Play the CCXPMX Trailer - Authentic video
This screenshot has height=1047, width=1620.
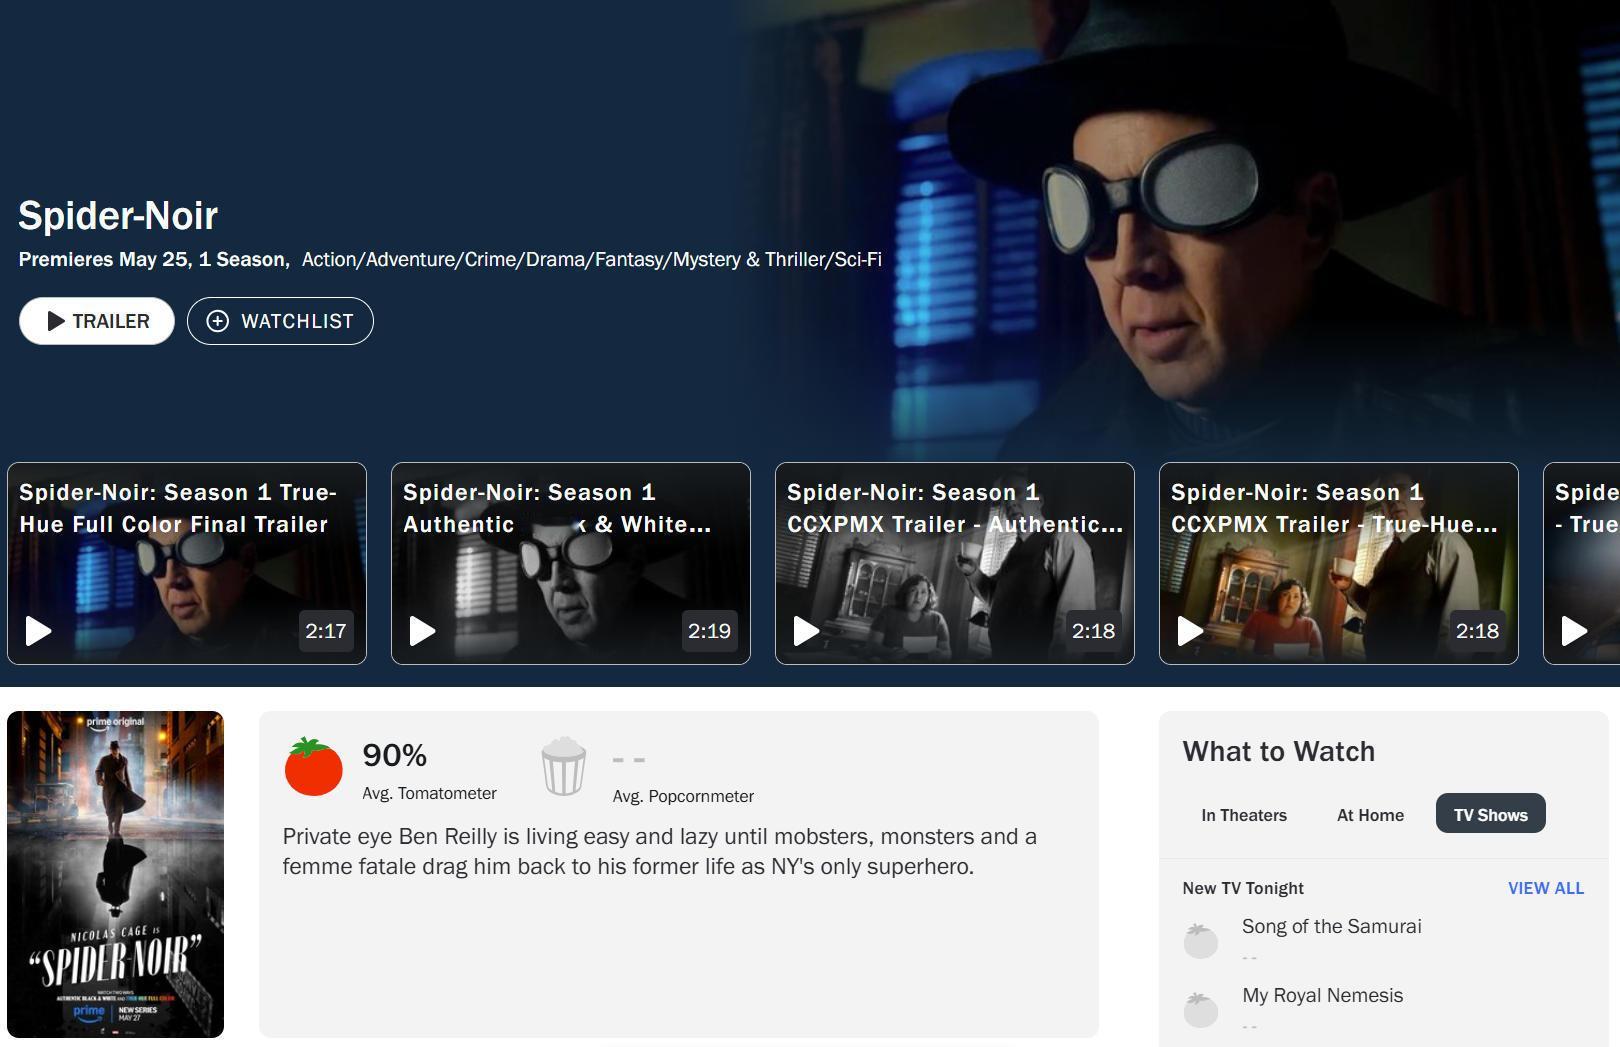[955, 563]
